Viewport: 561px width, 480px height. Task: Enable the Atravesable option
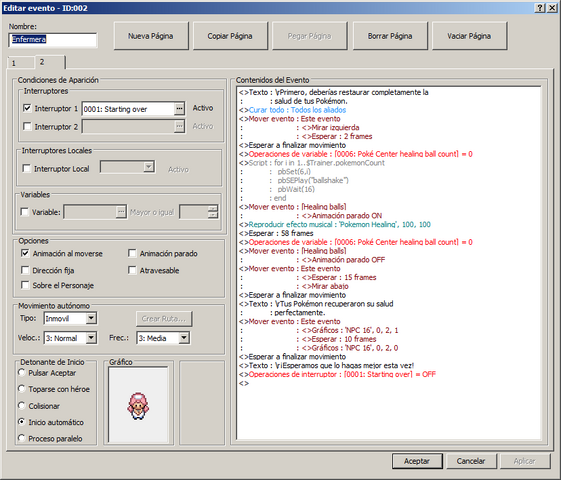(x=132, y=270)
